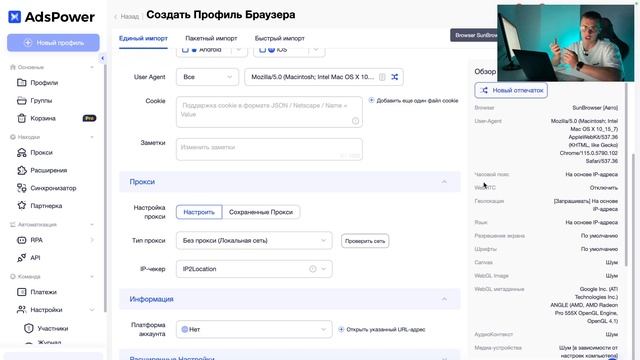Screen dimensions: 640x360
Task: Select the Настроить proxy option
Action: coord(199,212)
